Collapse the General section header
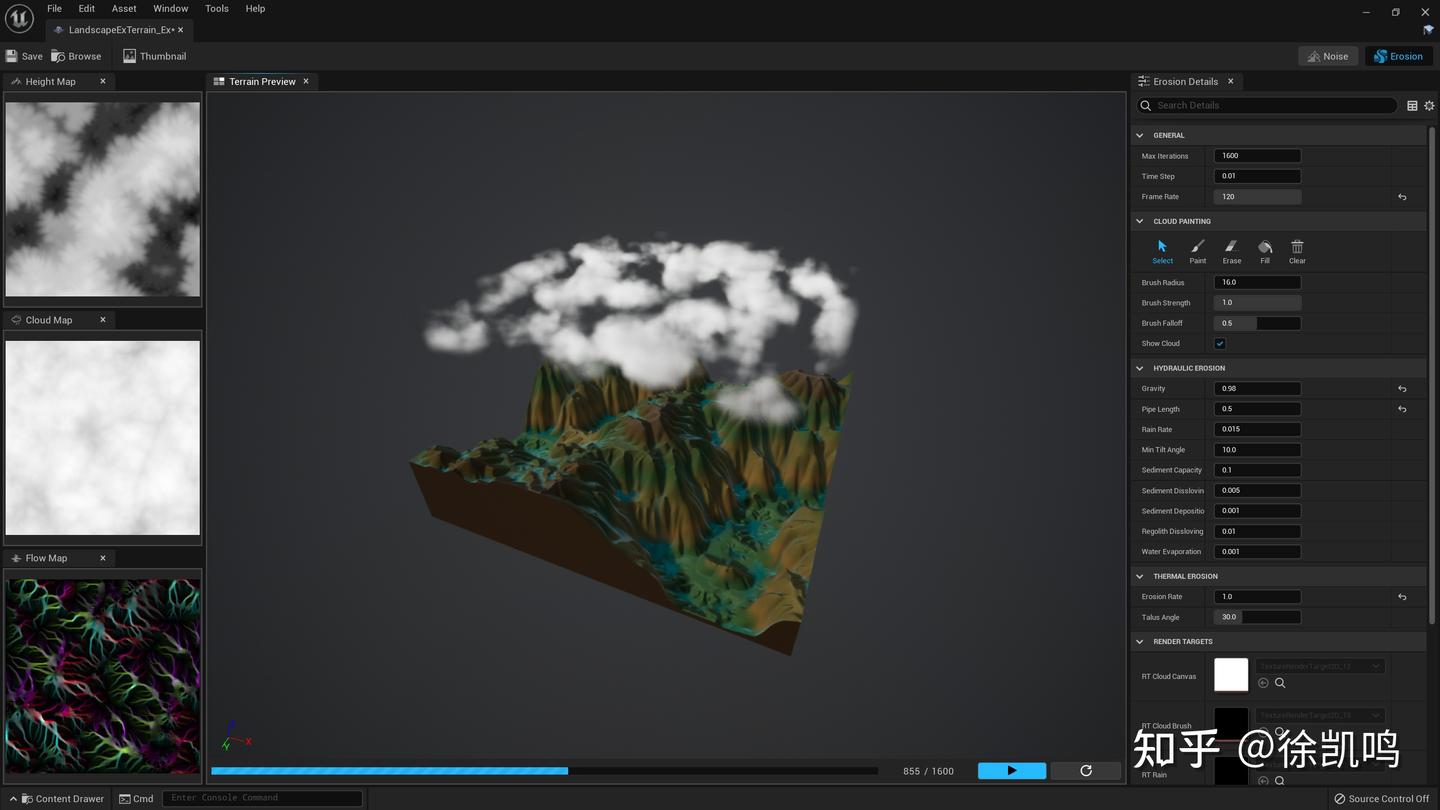 pos(1139,135)
